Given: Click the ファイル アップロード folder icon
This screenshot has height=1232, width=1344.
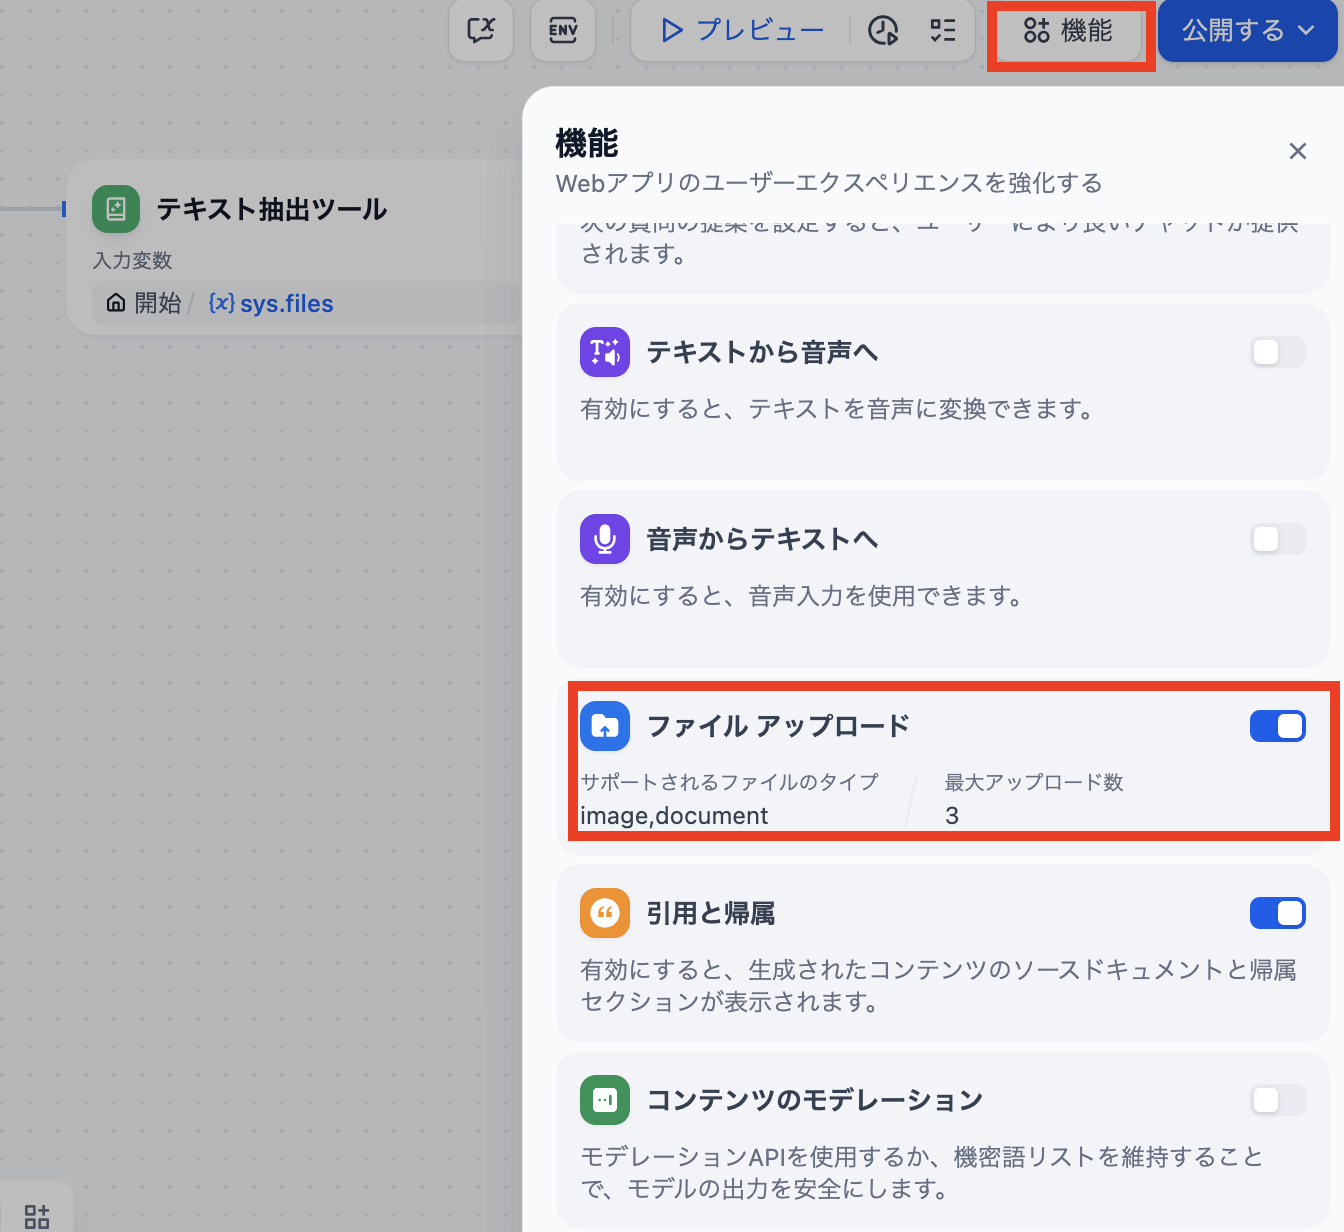Looking at the screenshot, I should click(605, 726).
